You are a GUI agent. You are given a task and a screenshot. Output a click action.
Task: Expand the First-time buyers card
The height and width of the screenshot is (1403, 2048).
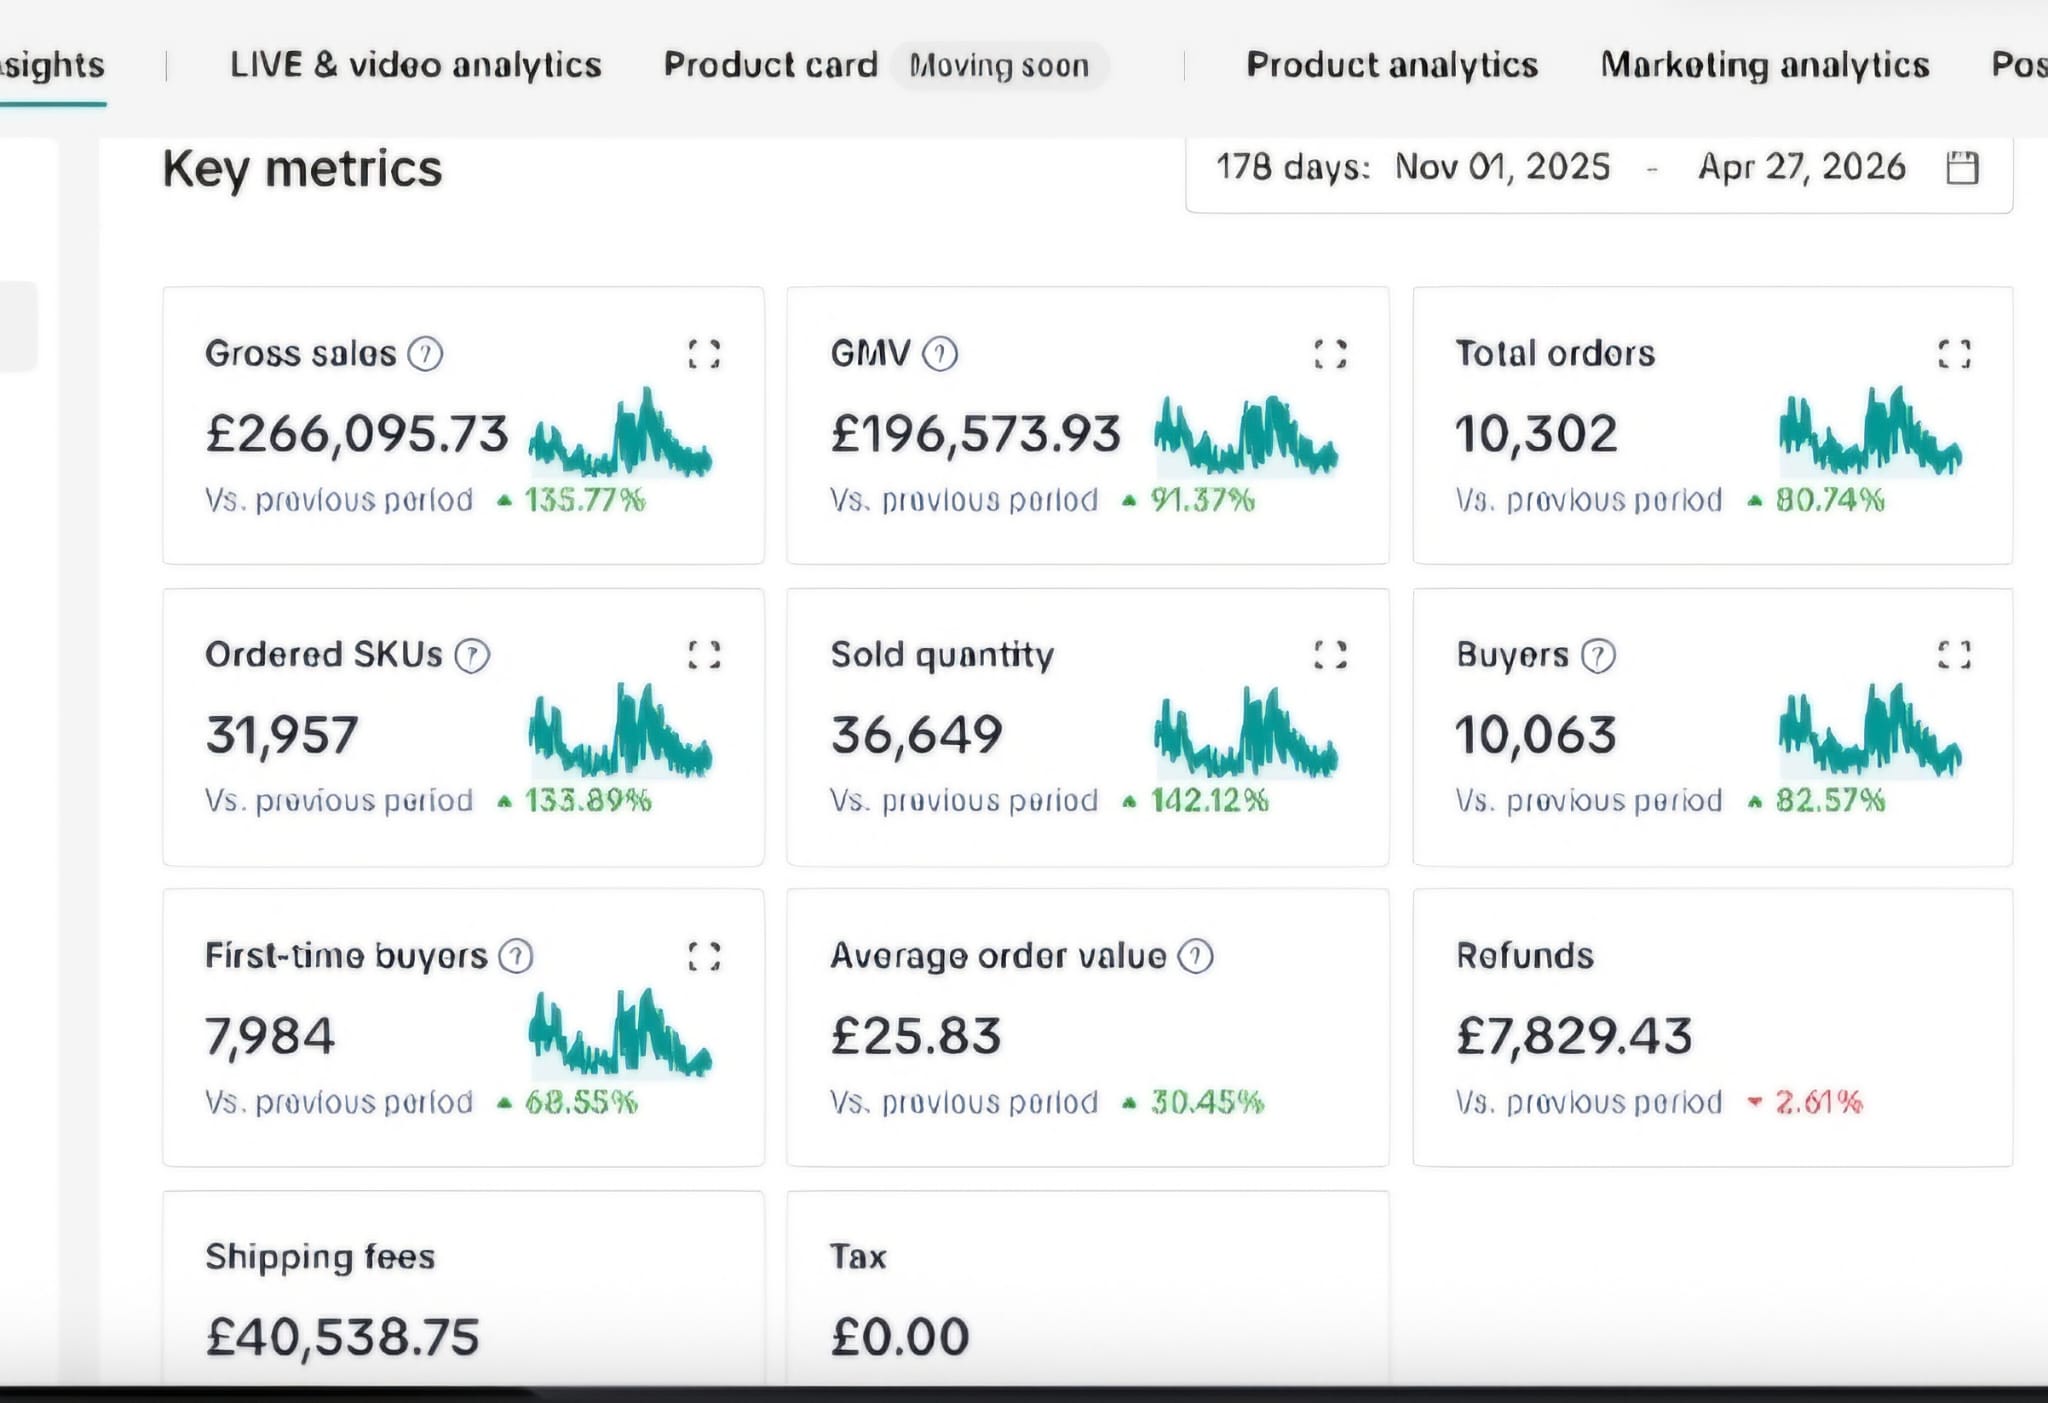point(704,956)
